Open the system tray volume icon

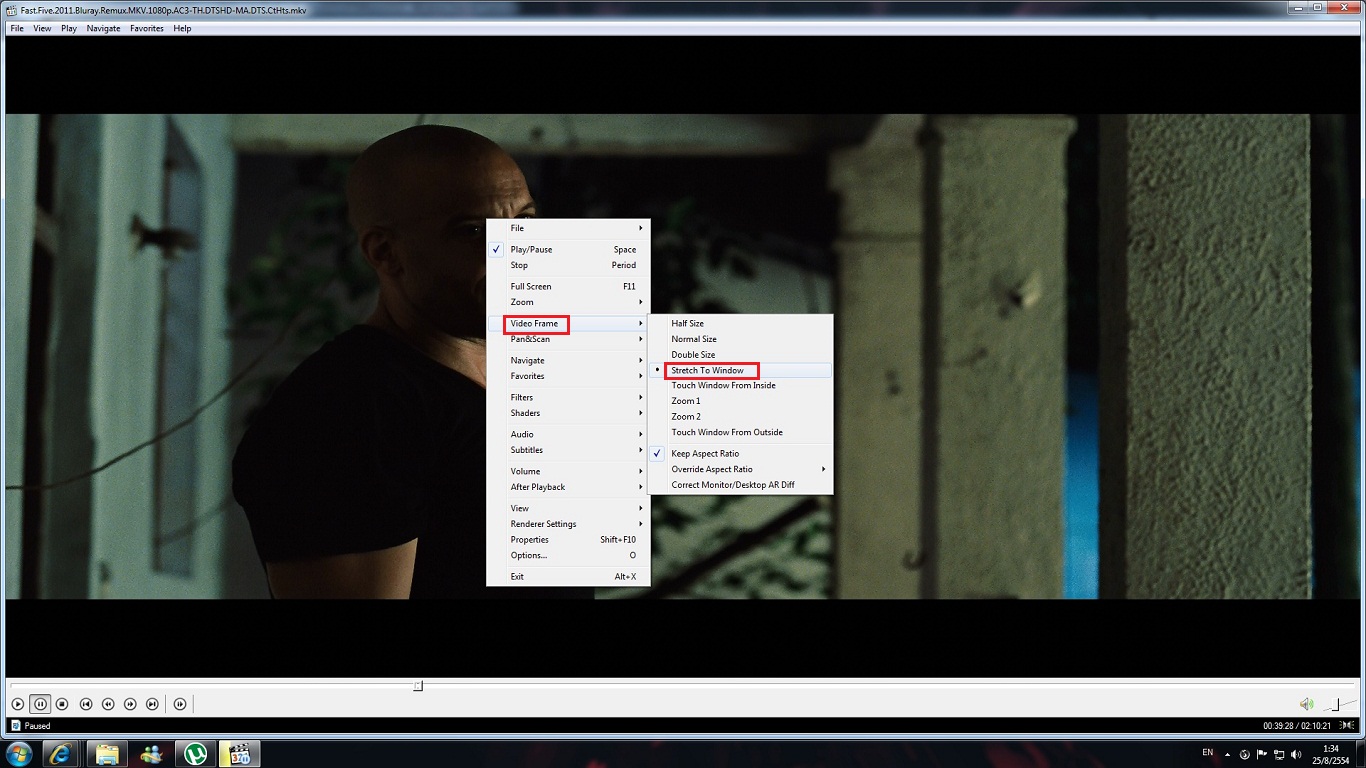click(x=1296, y=754)
